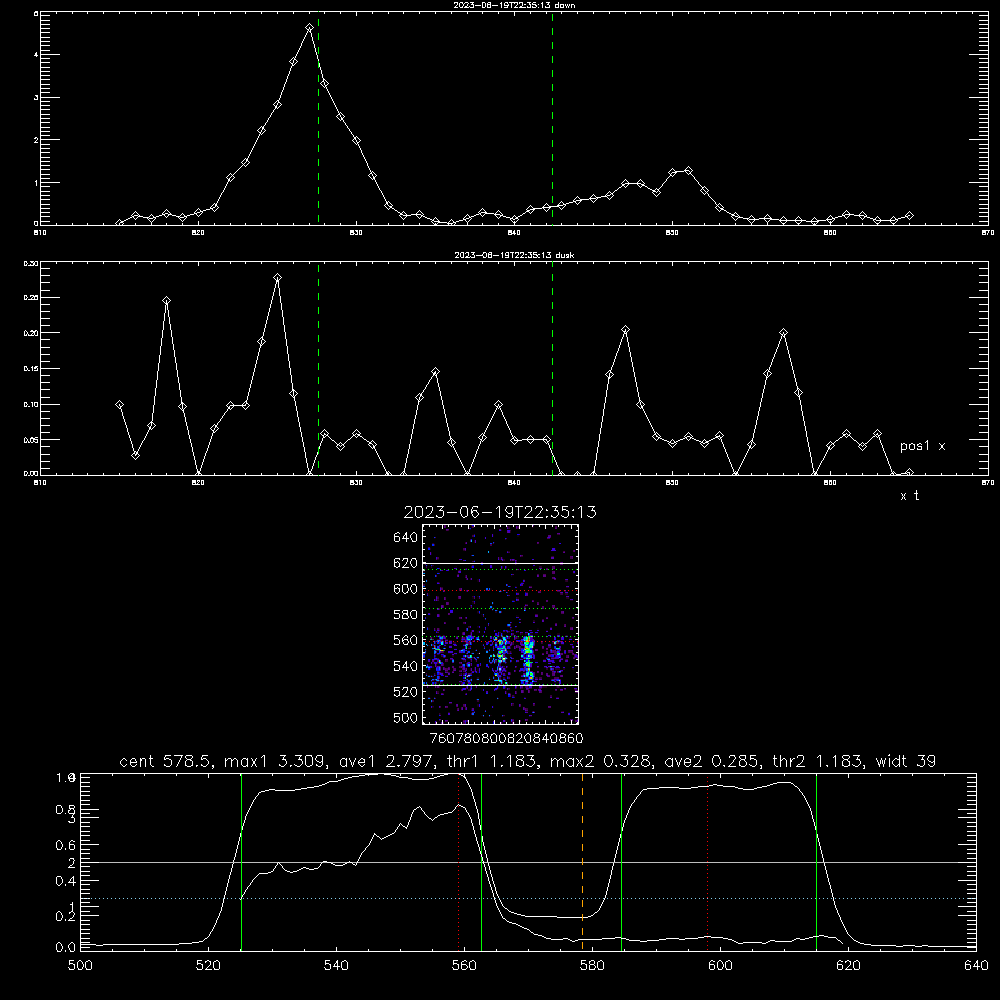Click the 'x t' label below the dusk plot
The width and height of the screenshot is (1000, 1000).
coord(909,496)
